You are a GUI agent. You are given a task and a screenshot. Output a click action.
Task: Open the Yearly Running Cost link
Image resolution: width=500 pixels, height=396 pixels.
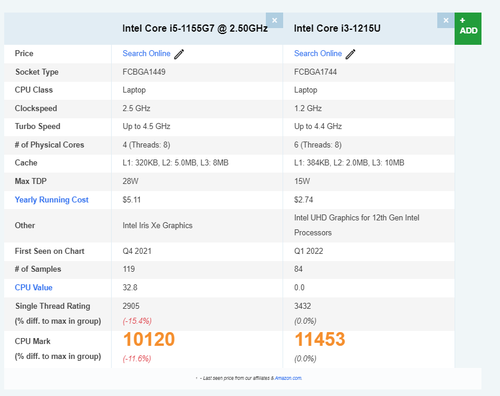52,200
